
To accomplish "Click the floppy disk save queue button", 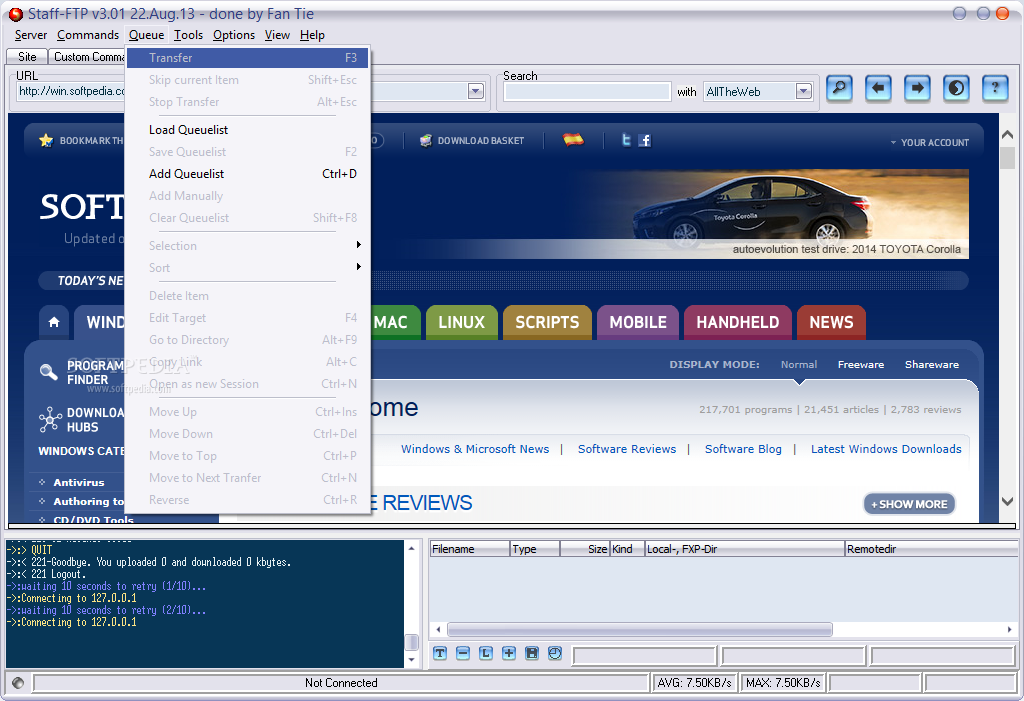I will point(532,653).
